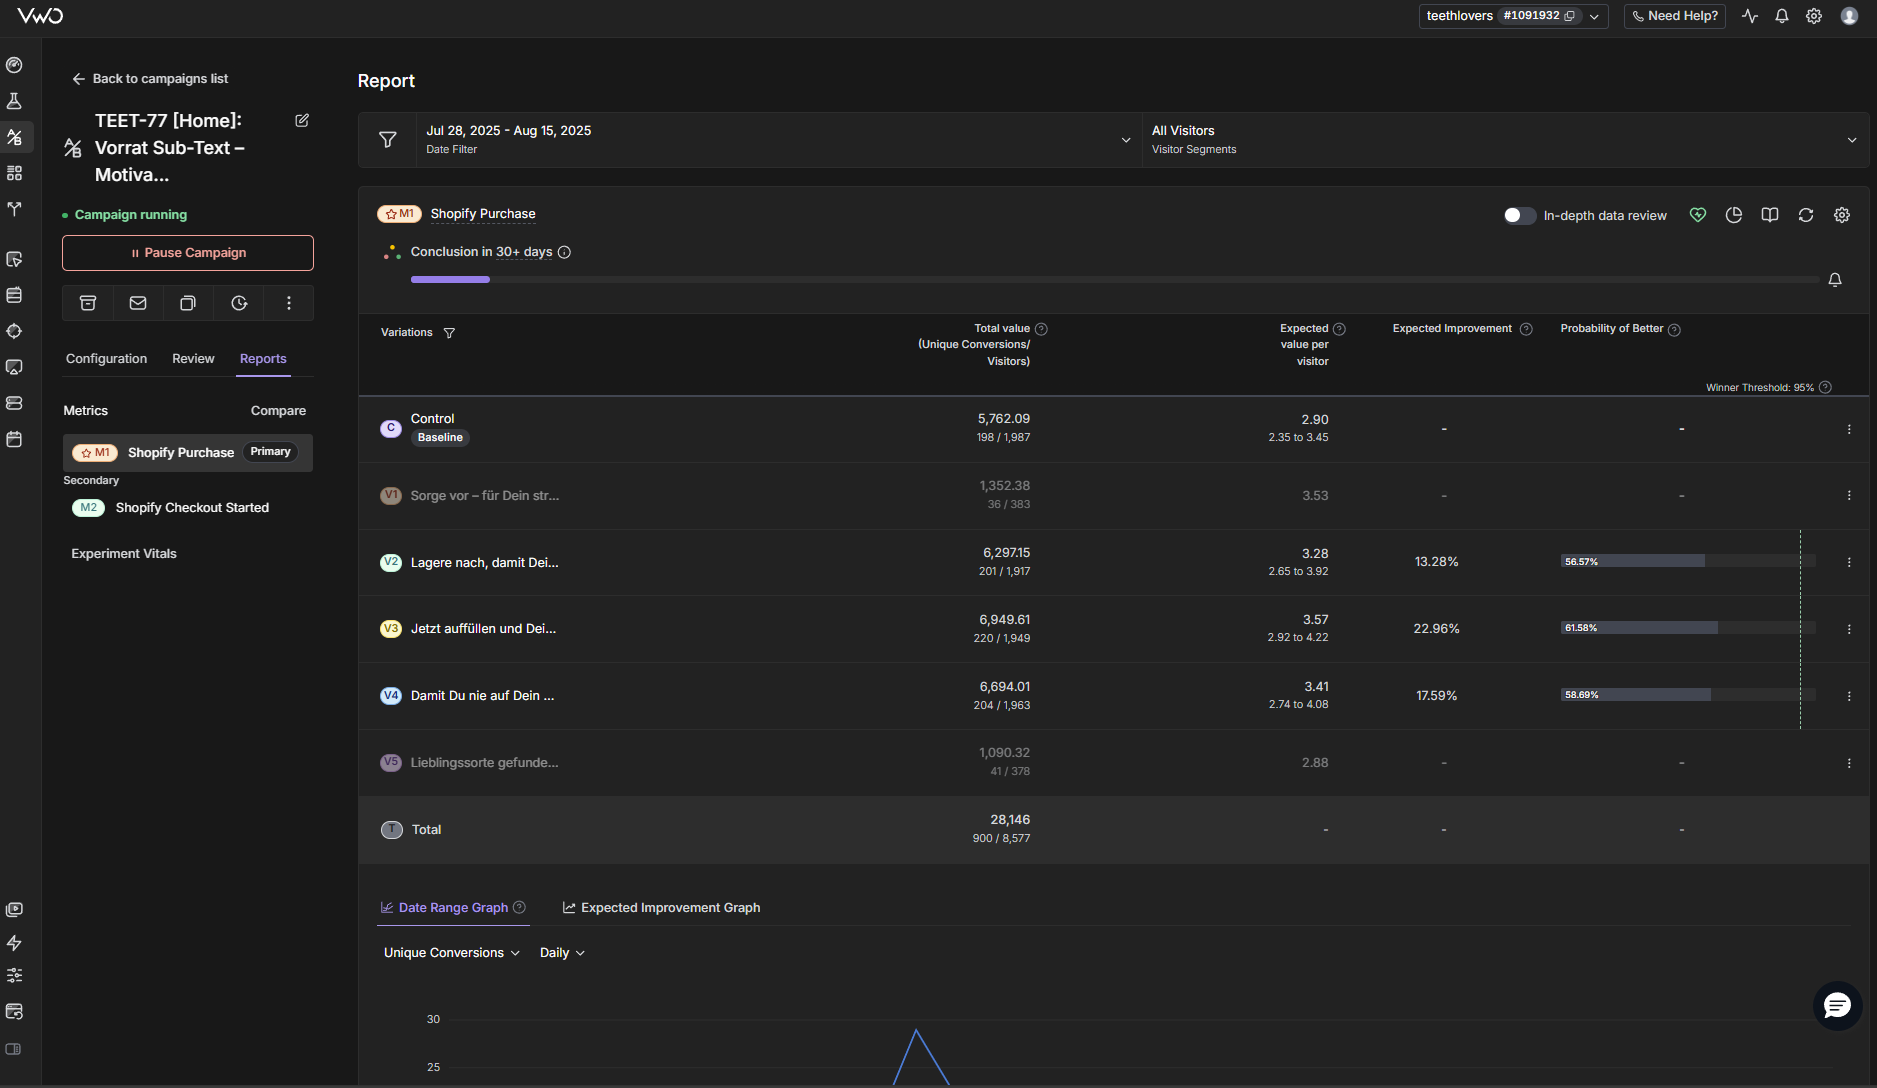Refresh the report data

(x=1805, y=215)
